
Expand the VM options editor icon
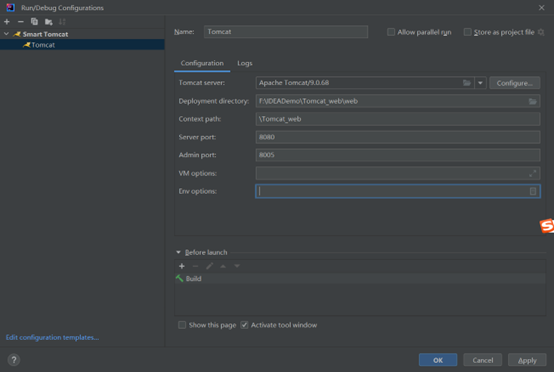pos(532,173)
